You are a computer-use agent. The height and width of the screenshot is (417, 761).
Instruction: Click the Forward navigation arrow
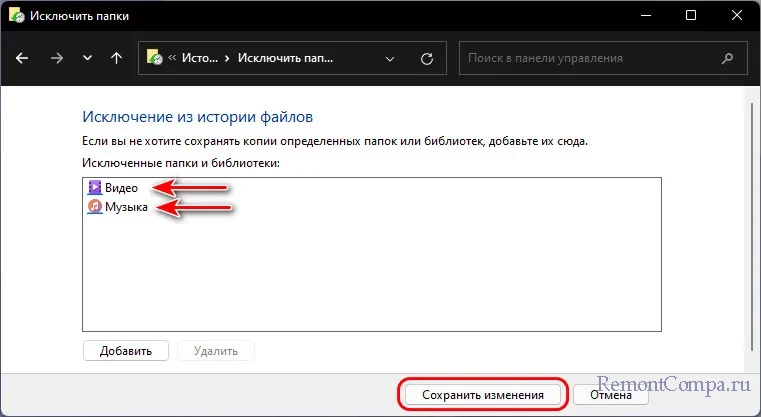56,58
